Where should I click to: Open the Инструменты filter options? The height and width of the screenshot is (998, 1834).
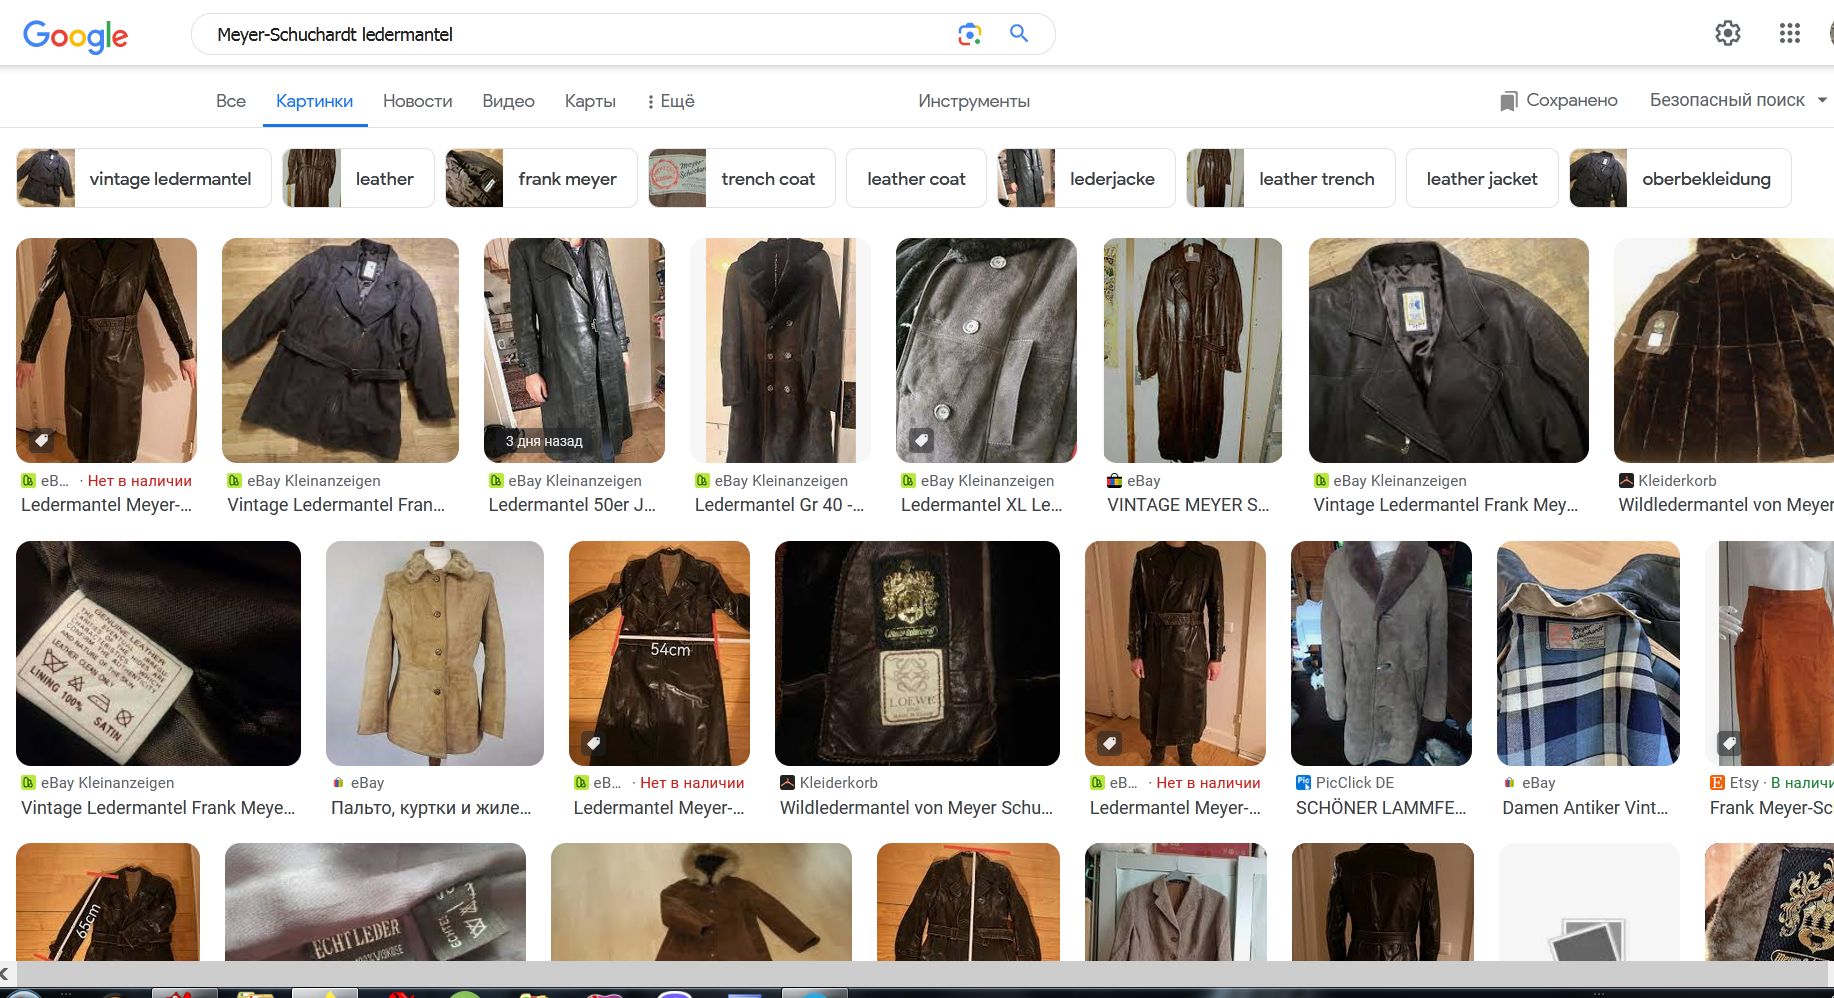click(974, 101)
